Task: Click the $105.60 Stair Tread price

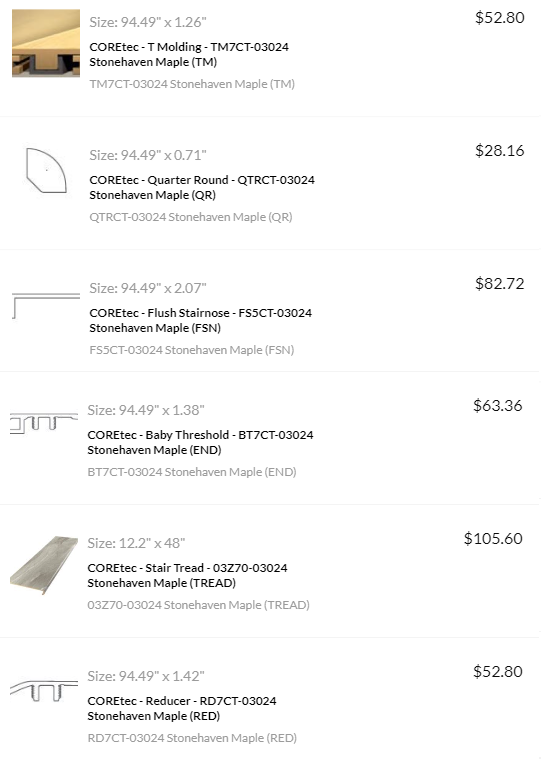Action: pyautogui.click(x=493, y=538)
